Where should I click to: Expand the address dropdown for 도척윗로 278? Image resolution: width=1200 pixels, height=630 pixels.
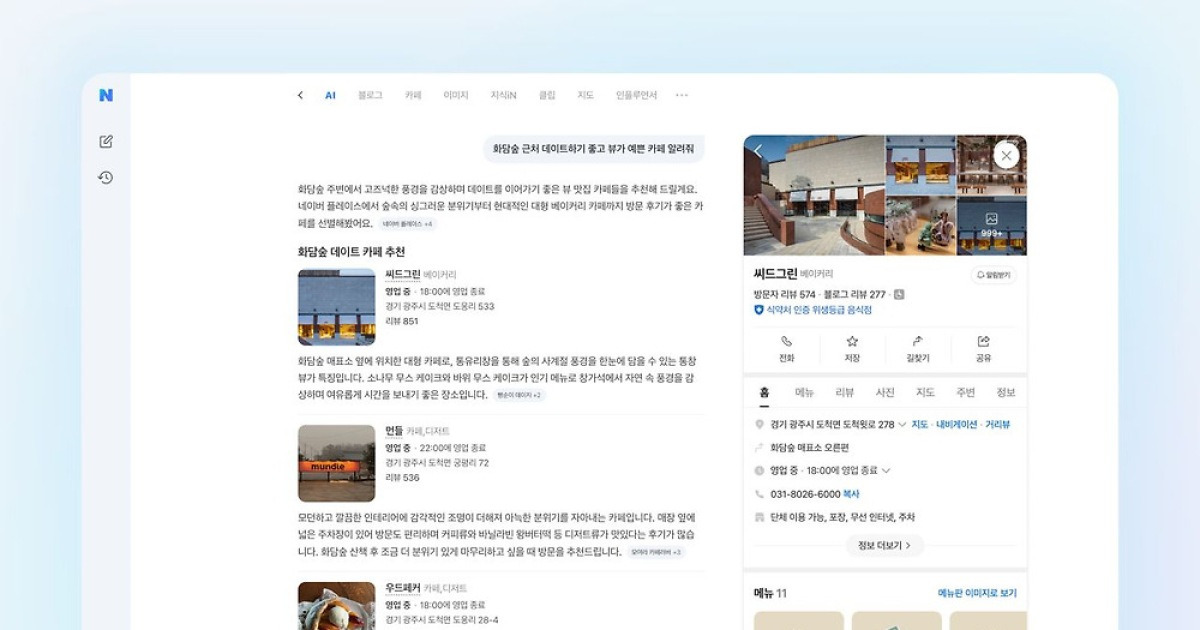tap(903, 422)
